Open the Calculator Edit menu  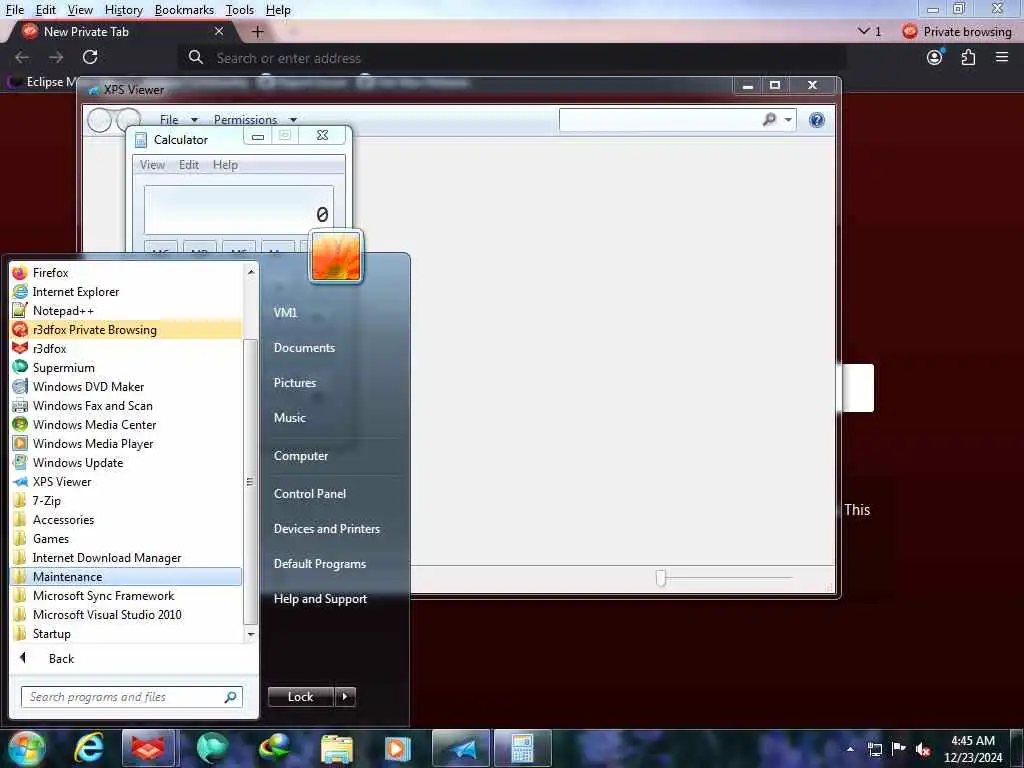click(189, 165)
